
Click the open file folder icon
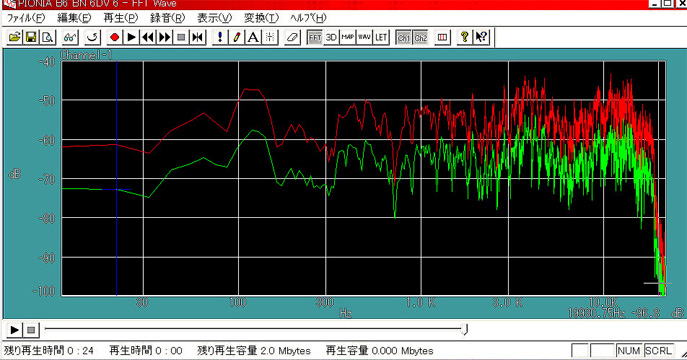(x=14, y=37)
